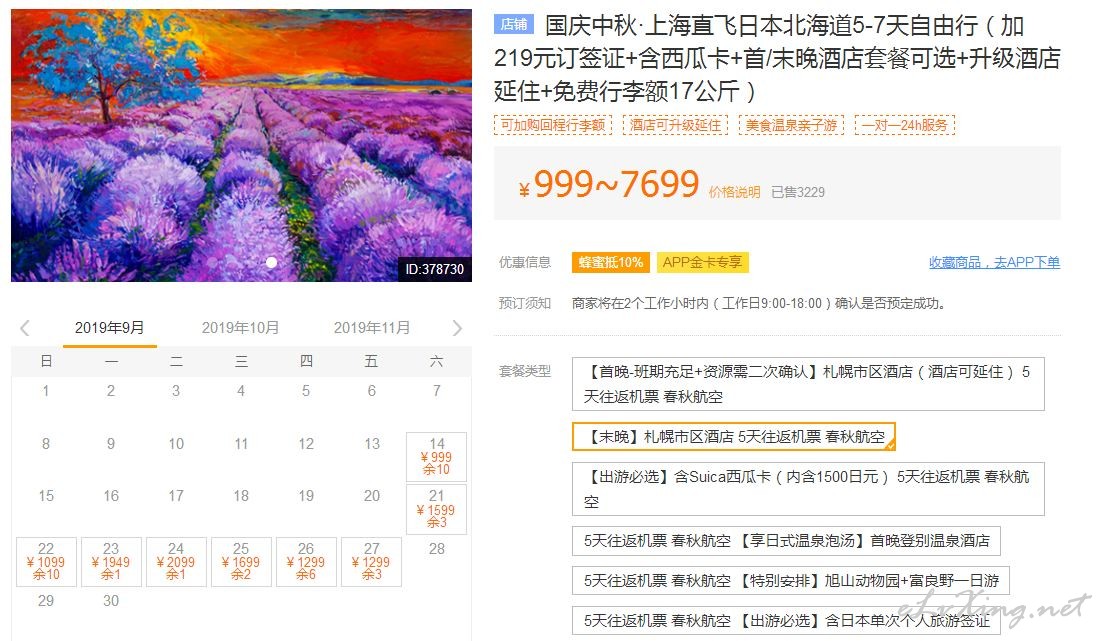1102x641 pixels.
Task: Click the 店铺 store badge
Action: point(514,25)
